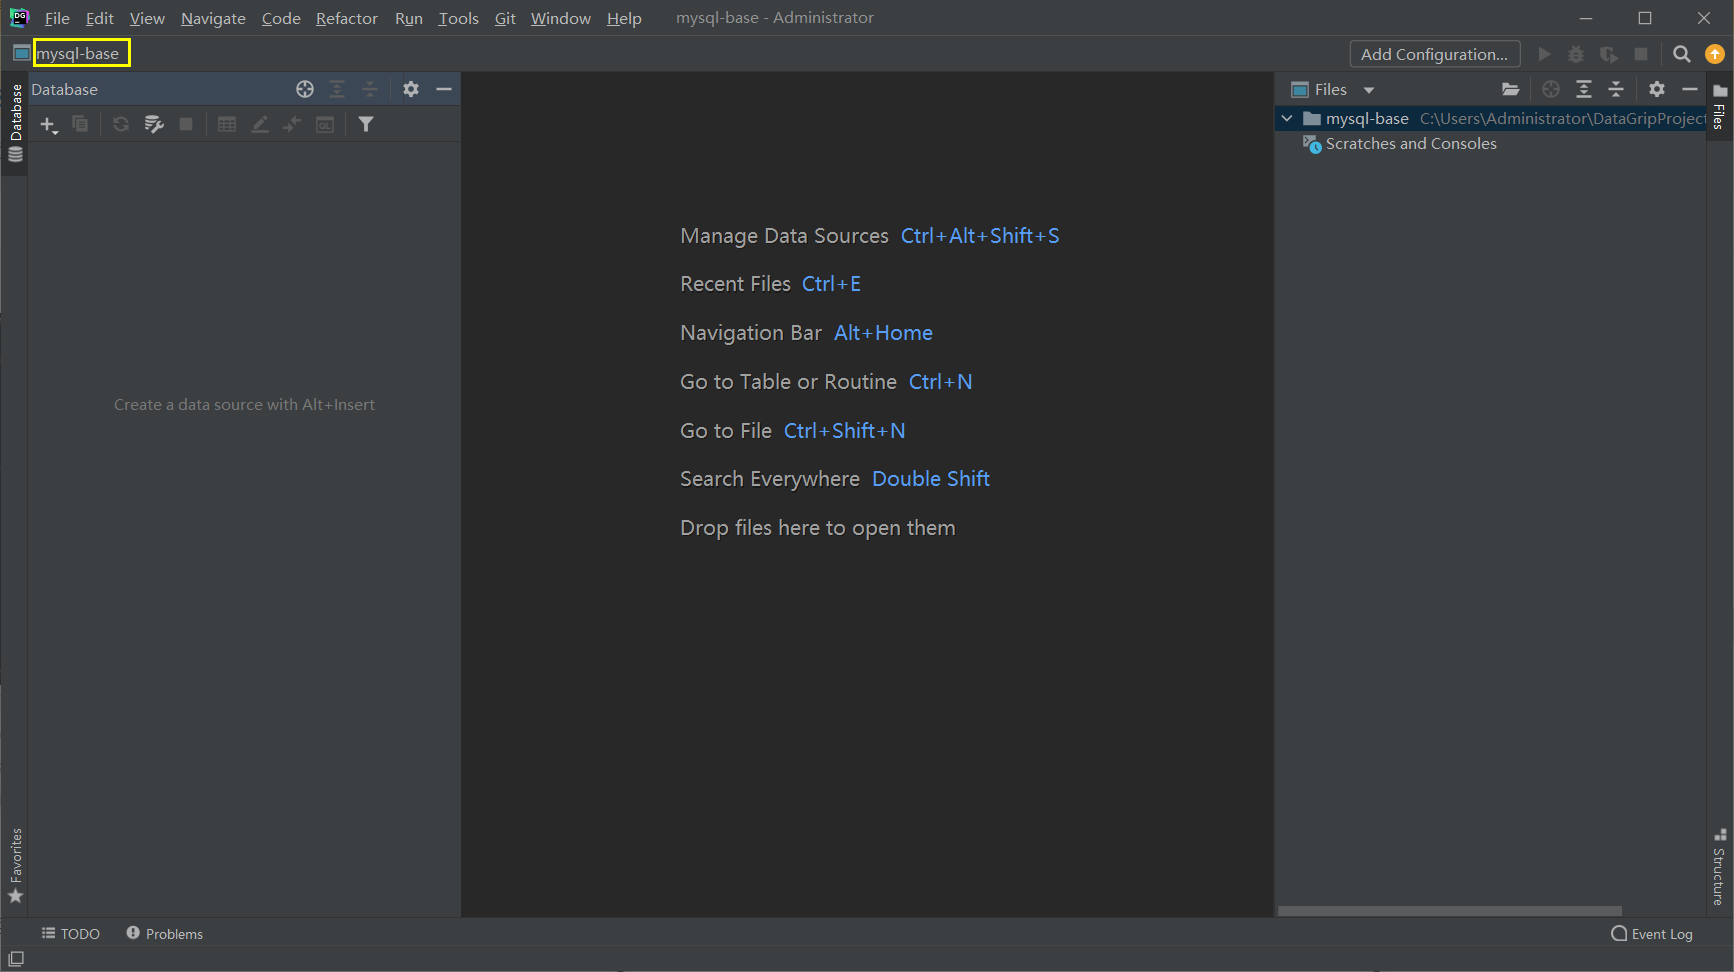Image resolution: width=1734 pixels, height=972 pixels.
Task: Hide the Files panel with minus icon
Action: coord(1690,89)
